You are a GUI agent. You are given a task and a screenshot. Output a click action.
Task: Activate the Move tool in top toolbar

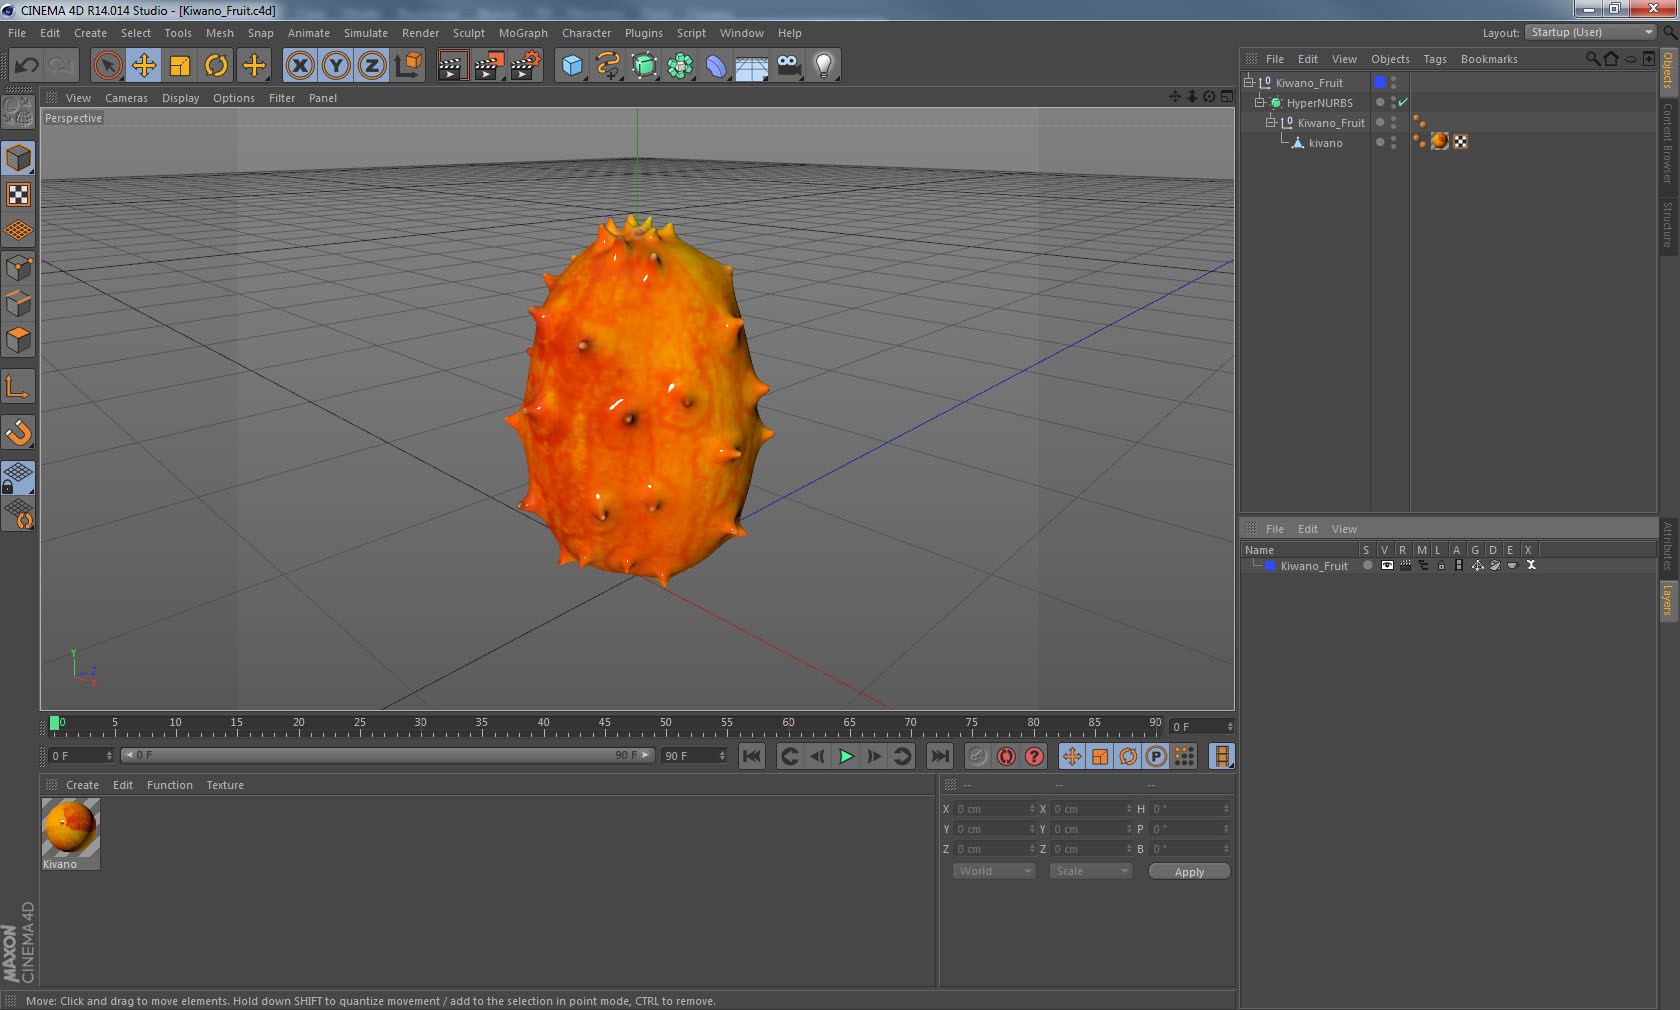click(x=144, y=66)
